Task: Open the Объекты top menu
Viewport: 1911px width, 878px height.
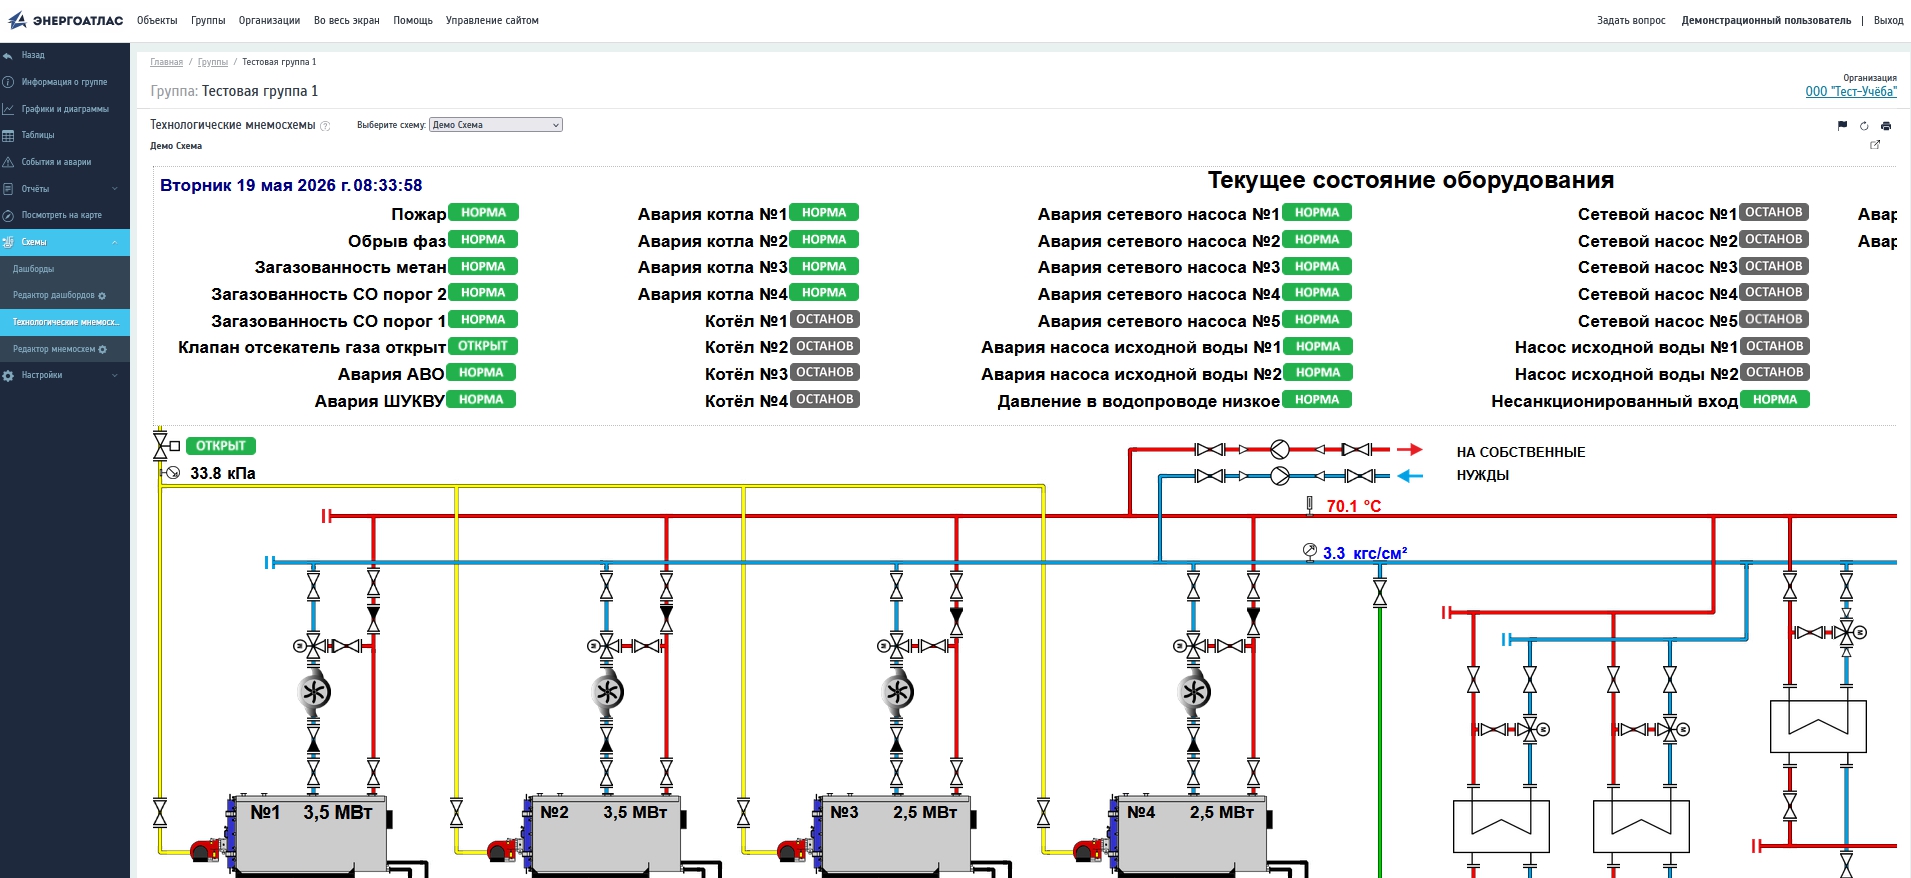Action: click(157, 20)
